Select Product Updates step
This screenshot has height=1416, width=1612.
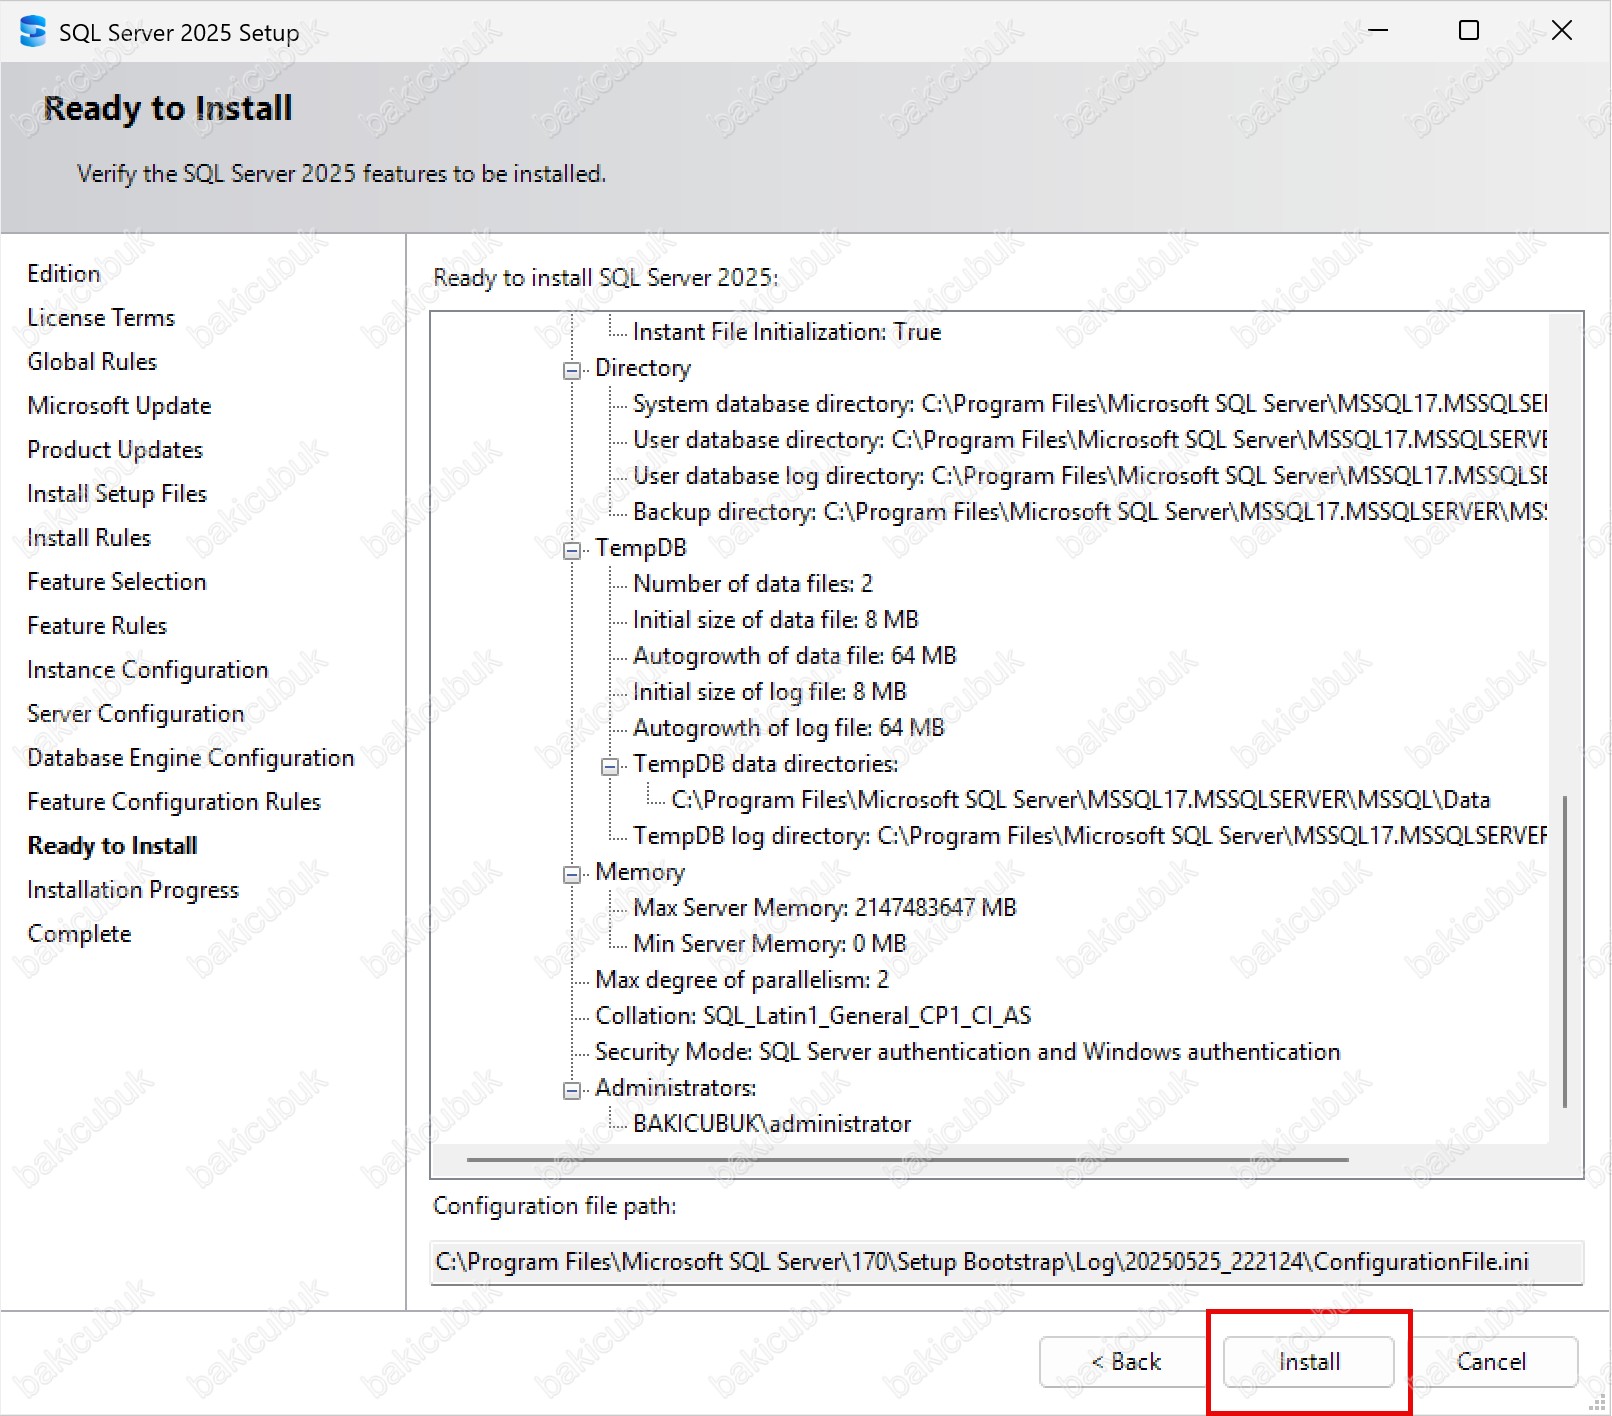pos(115,449)
